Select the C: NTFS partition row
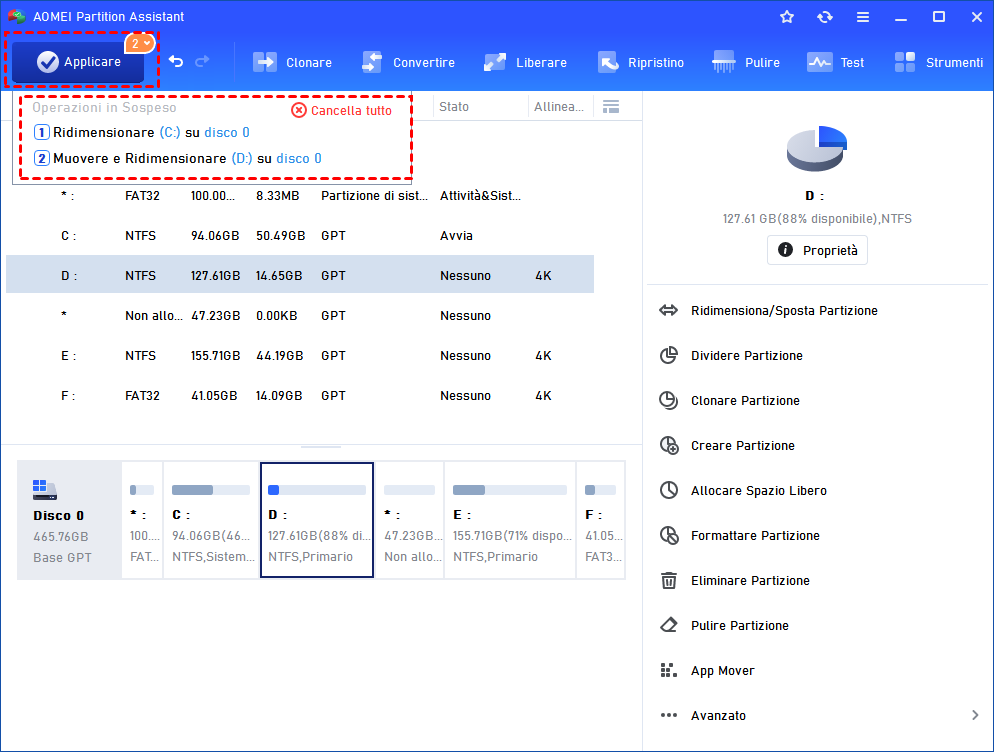Image resolution: width=994 pixels, height=752 pixels. coord(300,236)
